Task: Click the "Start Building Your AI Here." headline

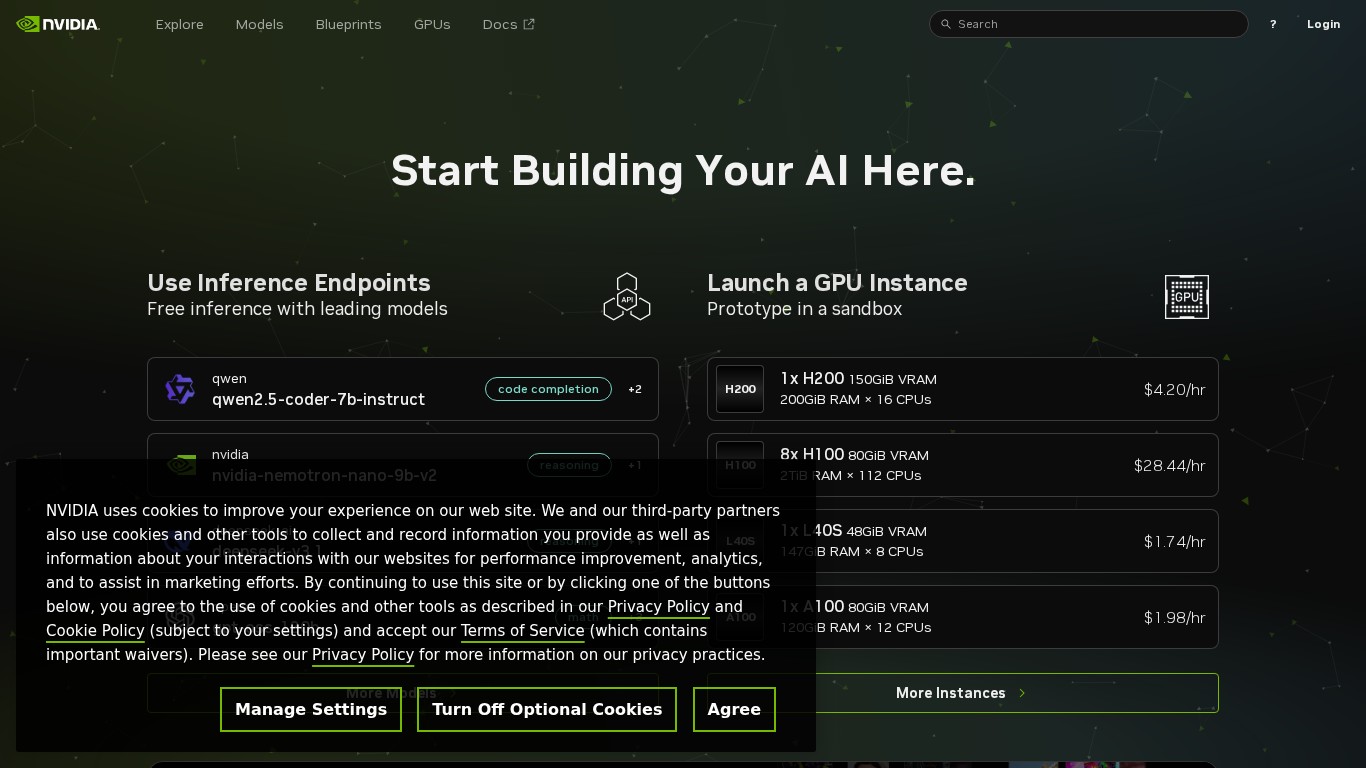Action: pyautogui.click(x=683, y=171)
